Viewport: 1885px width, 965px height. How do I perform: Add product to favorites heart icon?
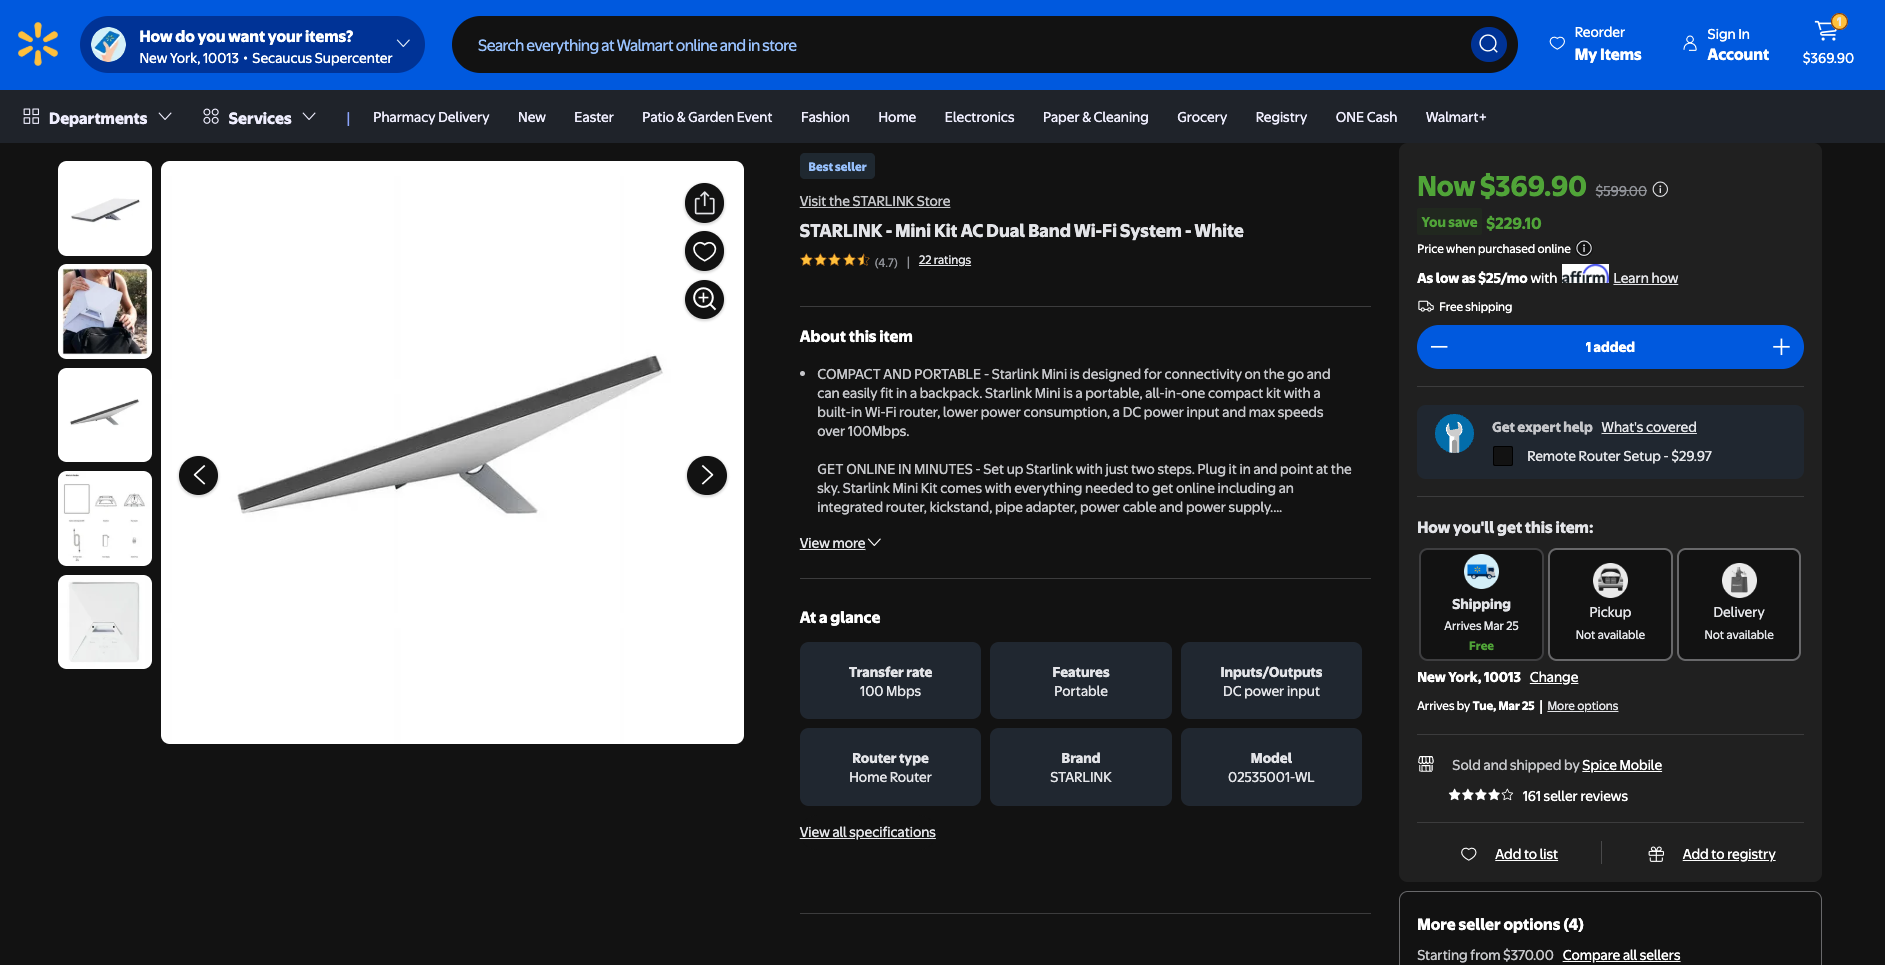coord(704,251)
